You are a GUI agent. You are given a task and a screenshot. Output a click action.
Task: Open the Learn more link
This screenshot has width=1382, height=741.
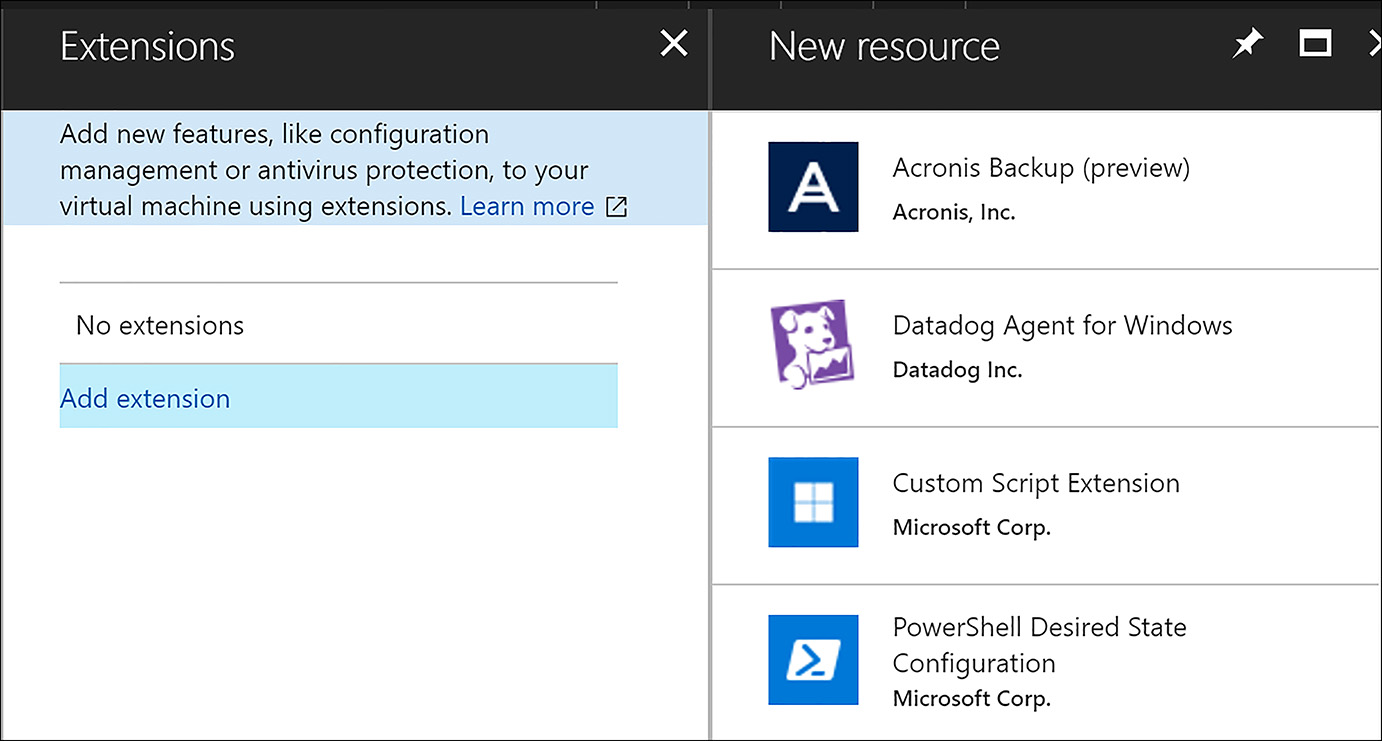[x=527, y=206]
